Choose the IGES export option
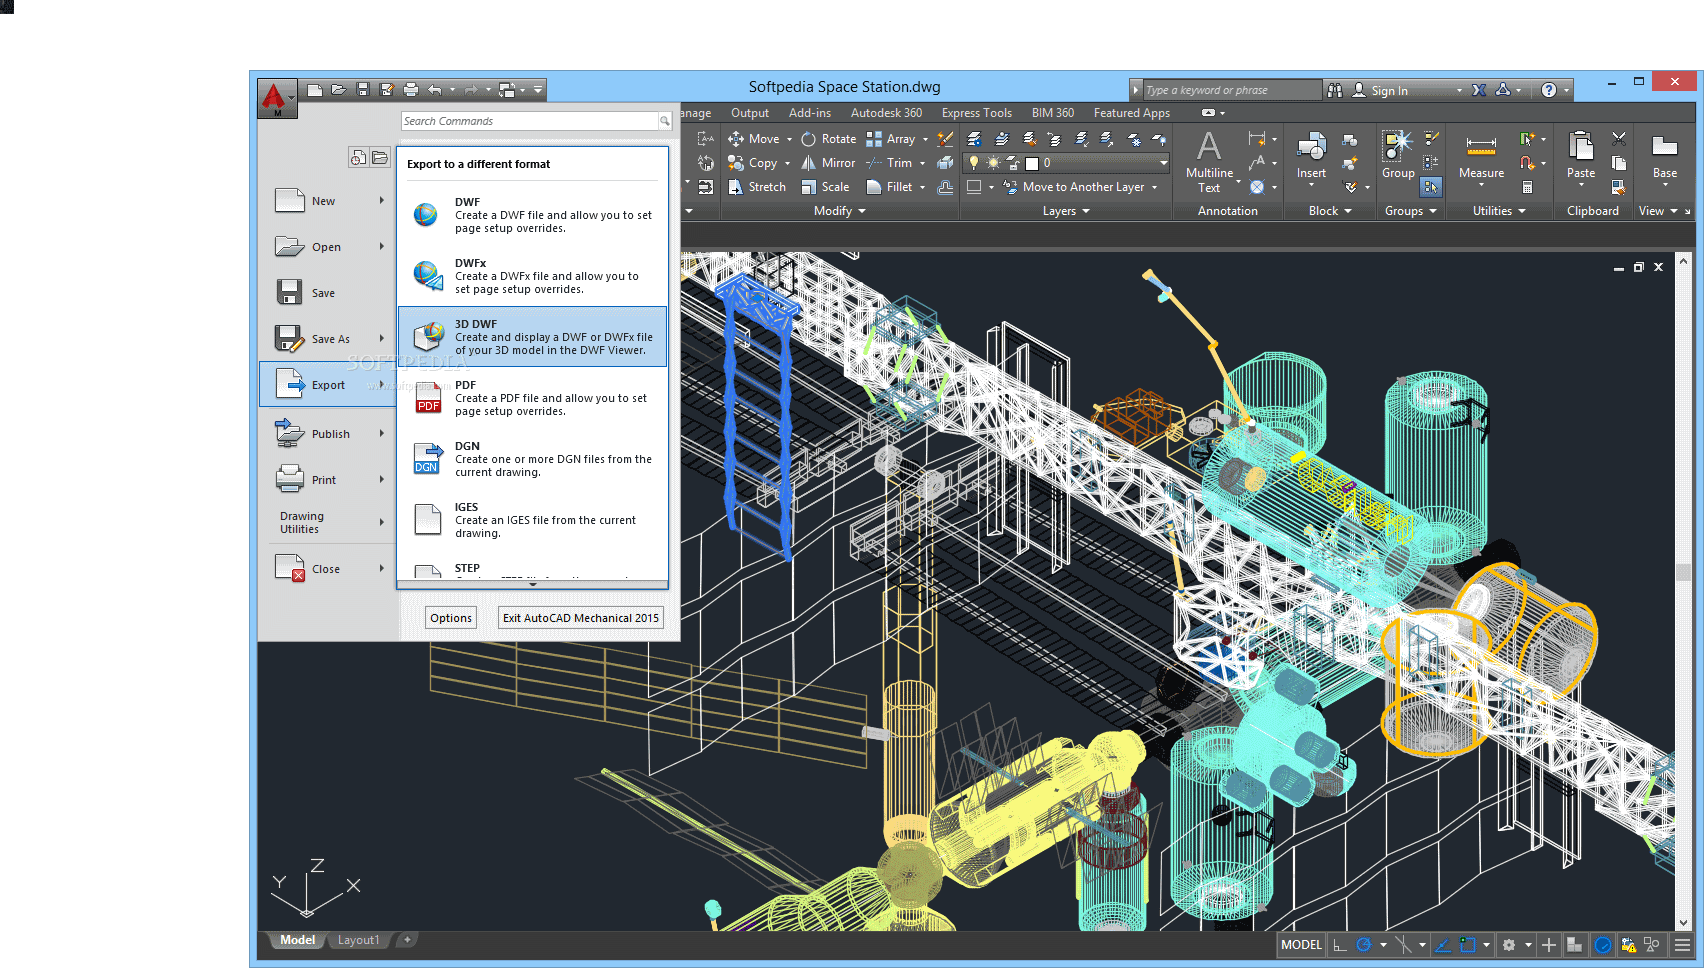 pos(533,520)
